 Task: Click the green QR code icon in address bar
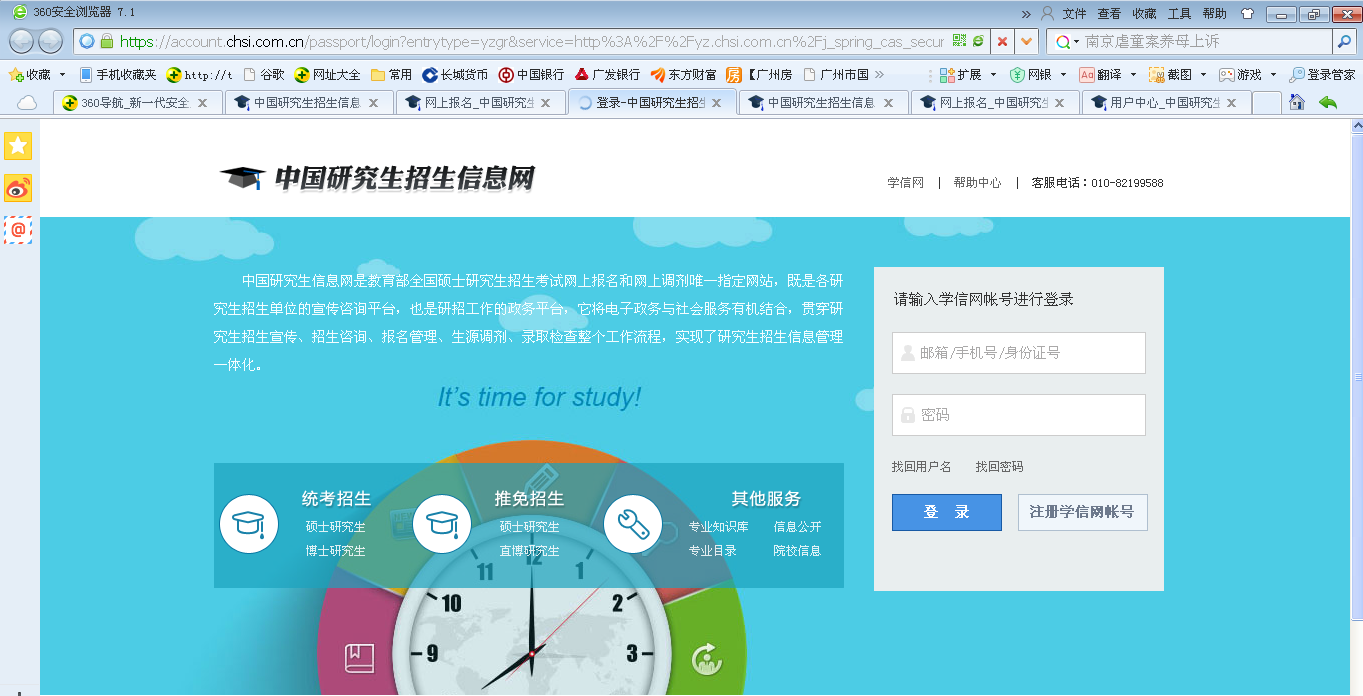click(x=959, y=41)
